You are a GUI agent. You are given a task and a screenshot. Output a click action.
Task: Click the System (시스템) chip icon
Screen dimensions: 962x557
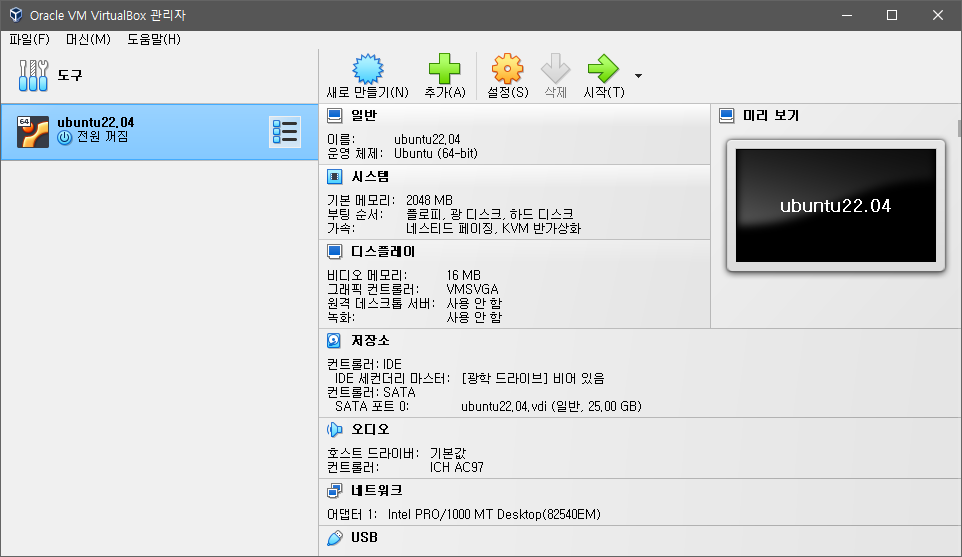point(334,177)
